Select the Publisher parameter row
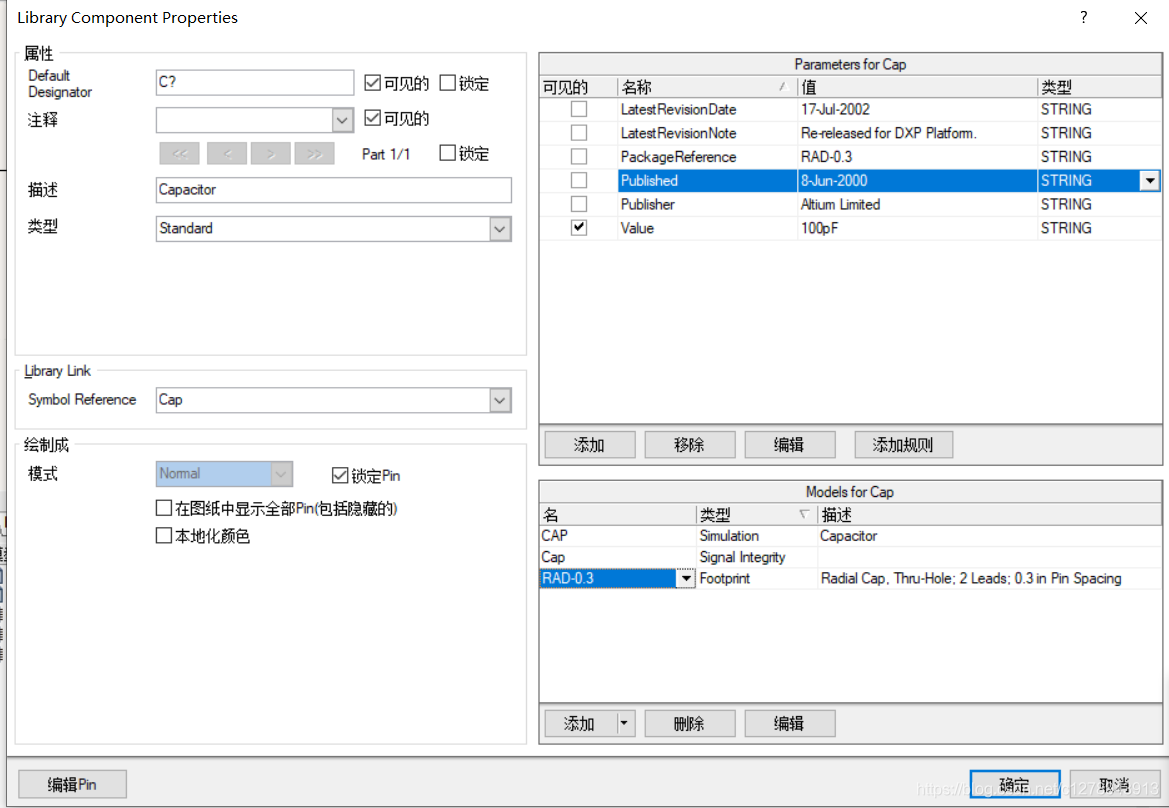 [x=706, y=204]
